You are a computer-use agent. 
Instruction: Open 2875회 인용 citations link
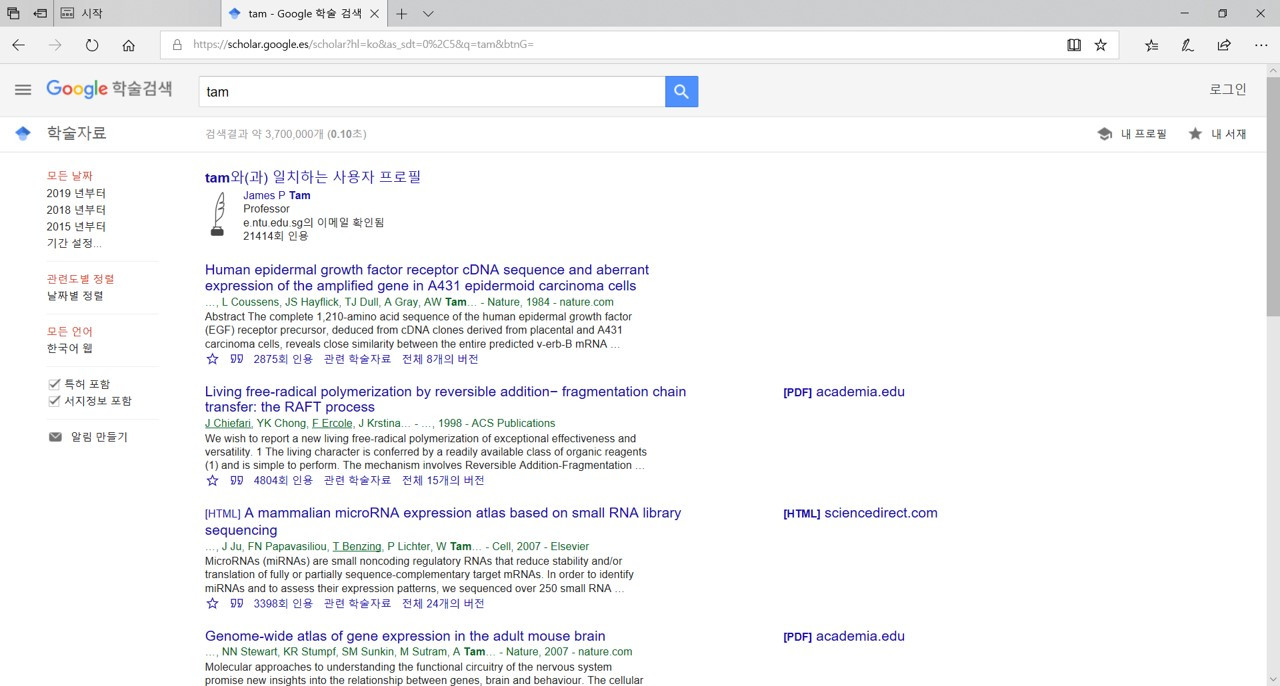[x=283, y=359]
